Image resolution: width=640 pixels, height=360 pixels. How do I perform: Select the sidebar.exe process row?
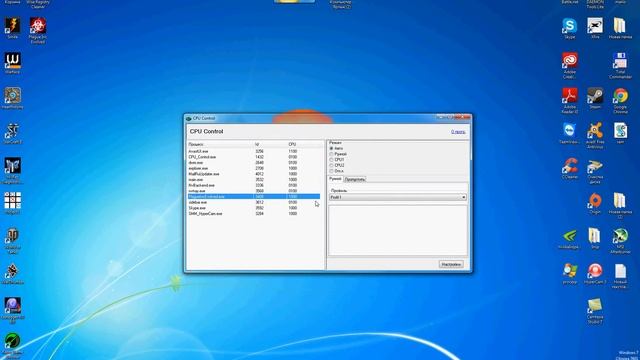253,202
